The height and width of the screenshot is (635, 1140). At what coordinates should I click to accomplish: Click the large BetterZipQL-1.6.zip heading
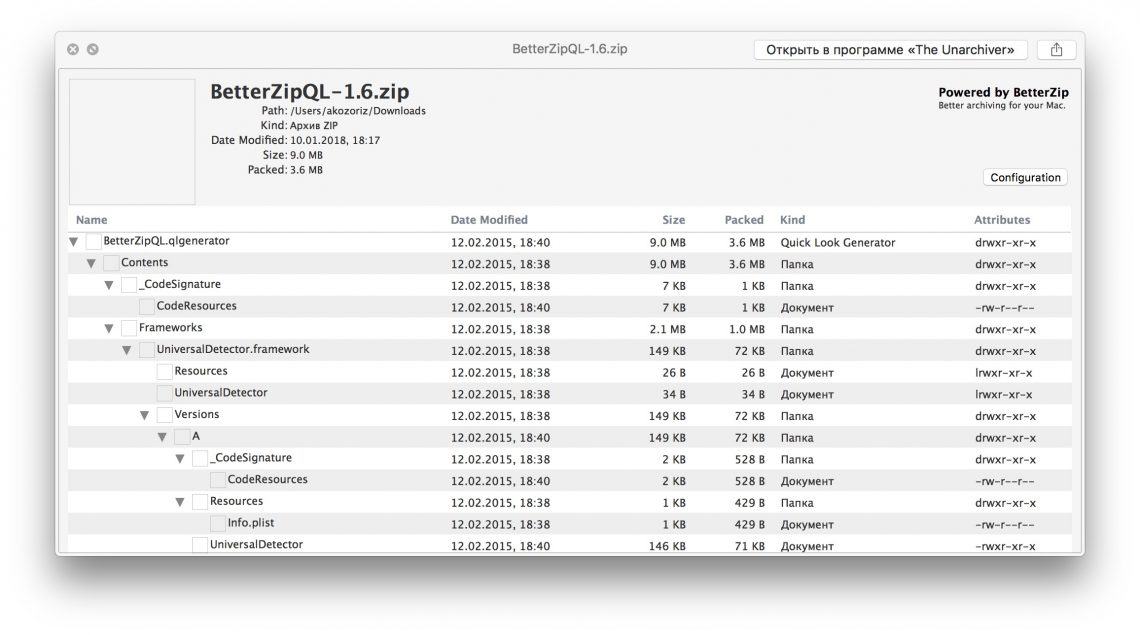click(310, 92)
